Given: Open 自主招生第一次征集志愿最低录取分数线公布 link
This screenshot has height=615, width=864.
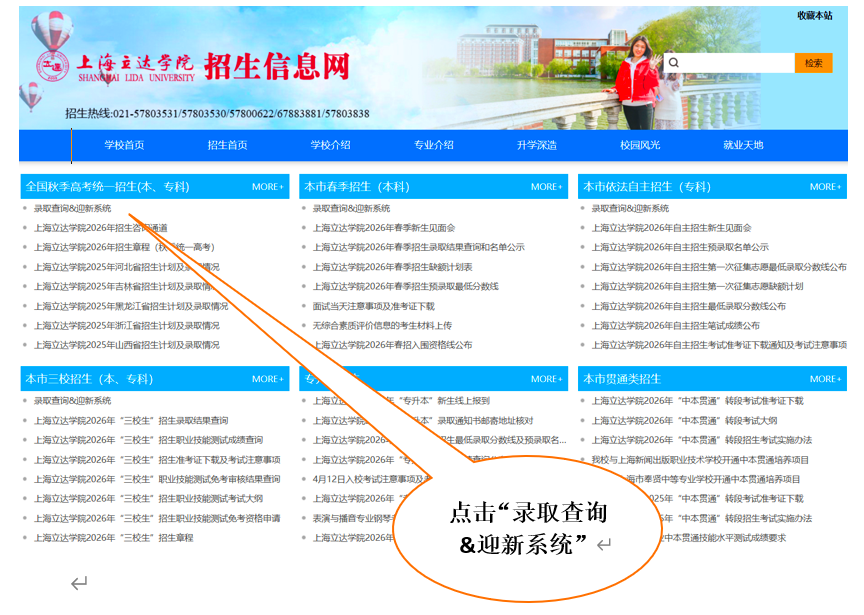Looking at the screenshot, I should (719, 267).
